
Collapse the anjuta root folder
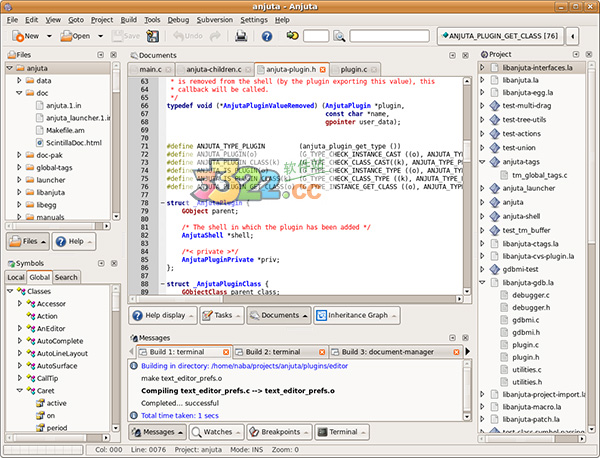(x=10, y=68)
